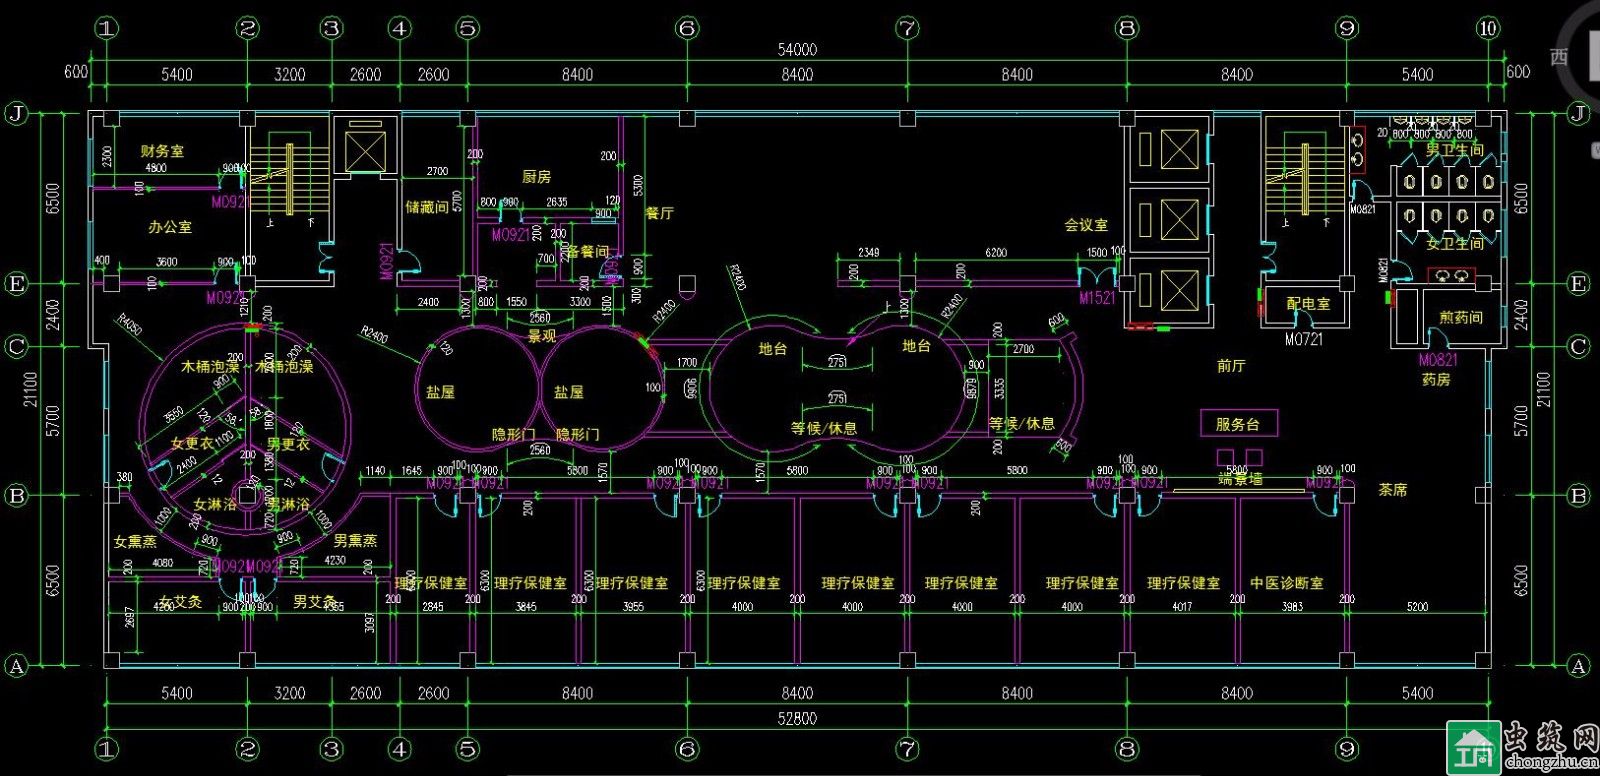Select the J axis bubble on the left side

point(16,113)
